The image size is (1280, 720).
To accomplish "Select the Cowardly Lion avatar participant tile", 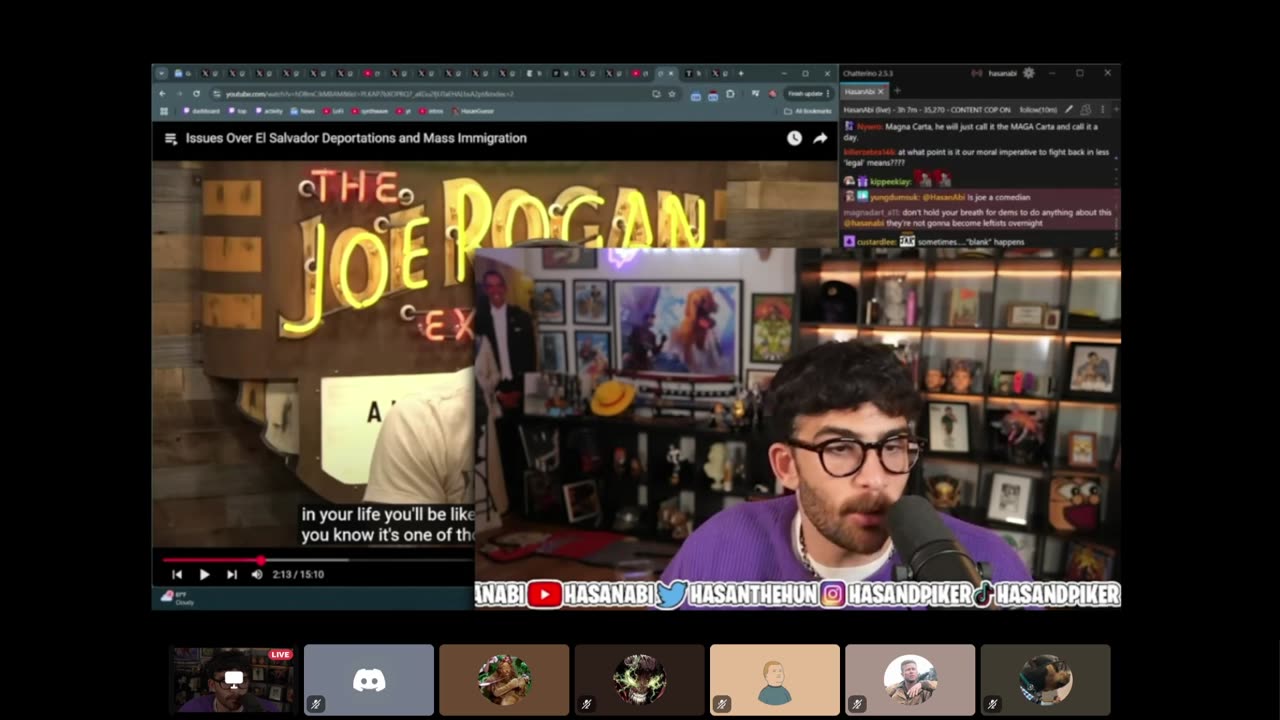I will [504, 680].
